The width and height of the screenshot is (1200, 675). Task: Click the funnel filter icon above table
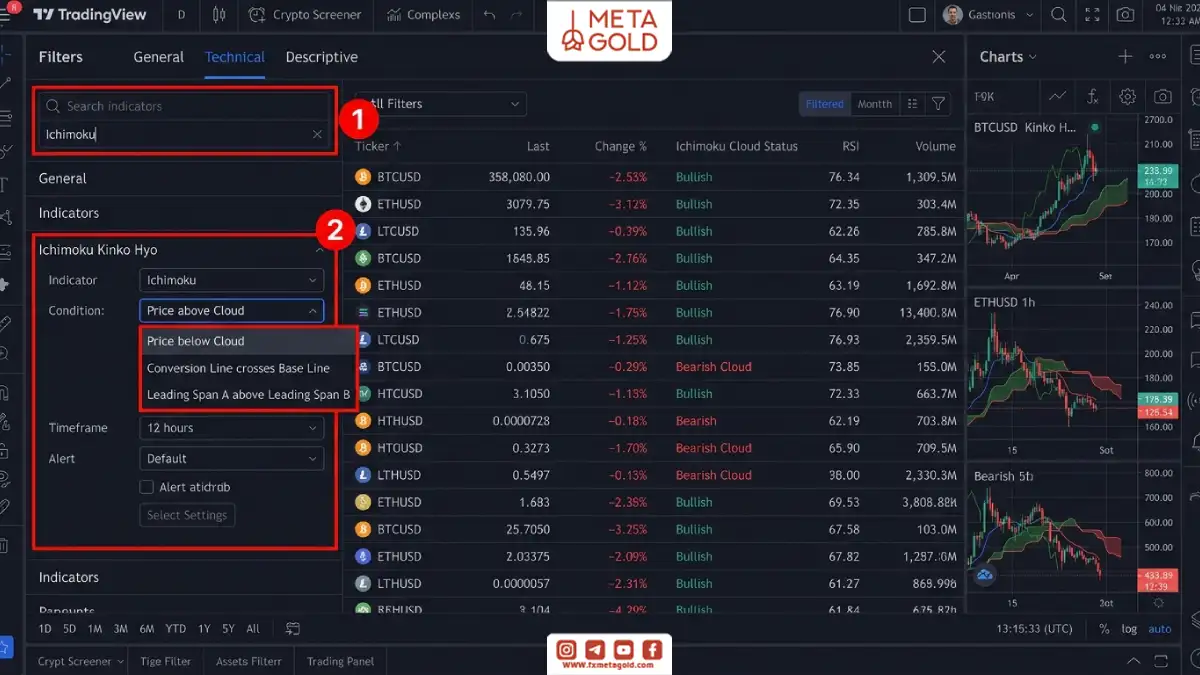pyautogui.click(x=938, y=104)
